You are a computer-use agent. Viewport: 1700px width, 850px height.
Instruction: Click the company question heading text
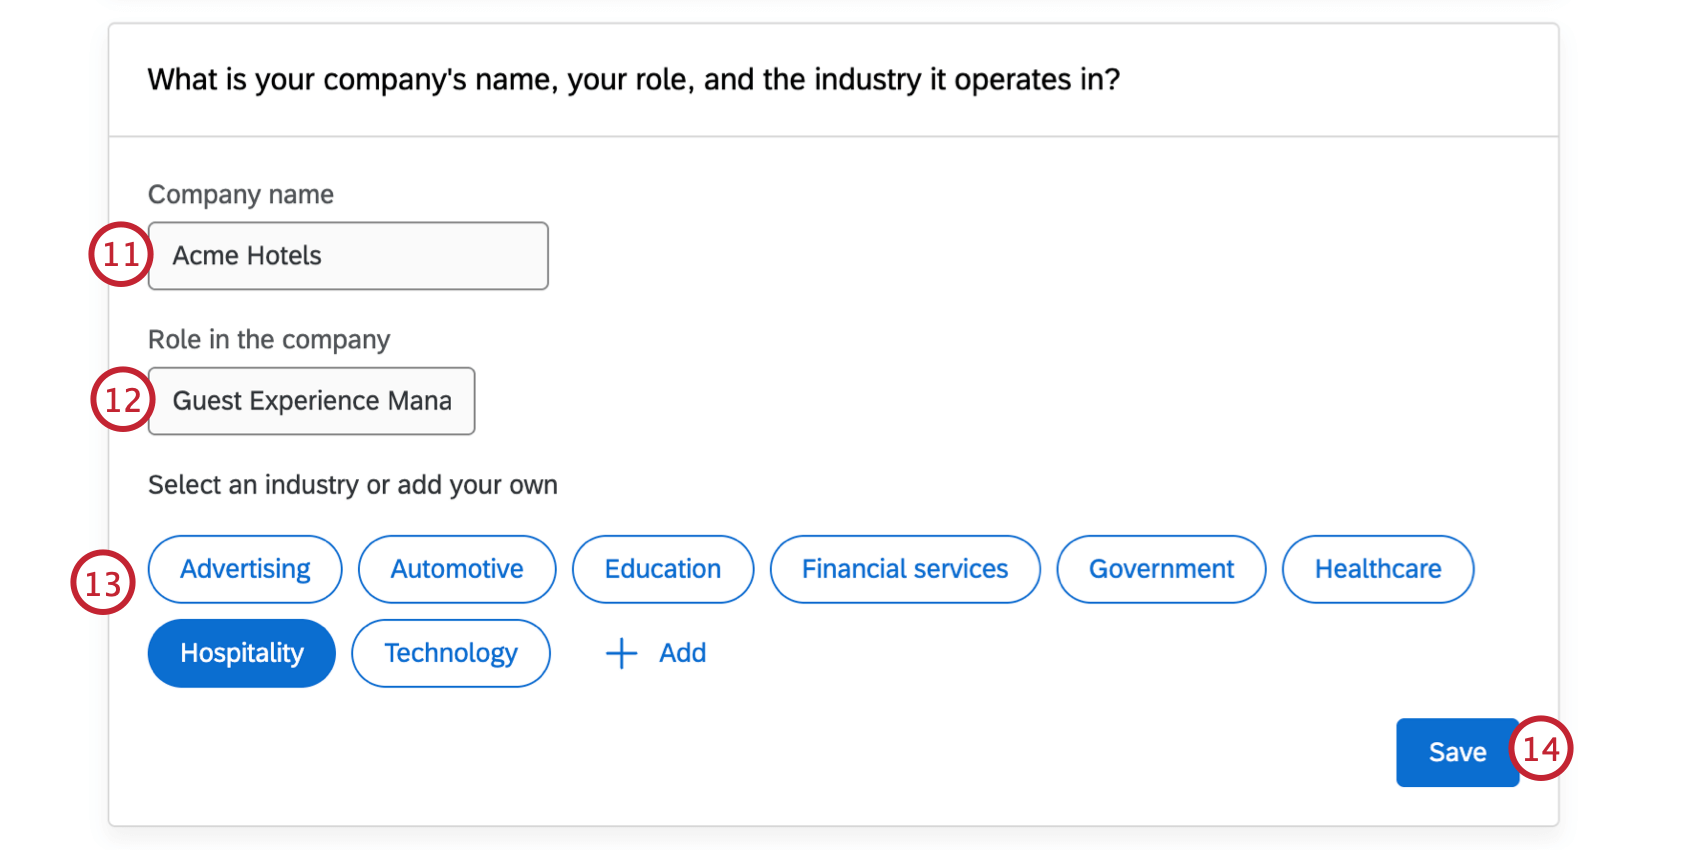click(633, 79)
